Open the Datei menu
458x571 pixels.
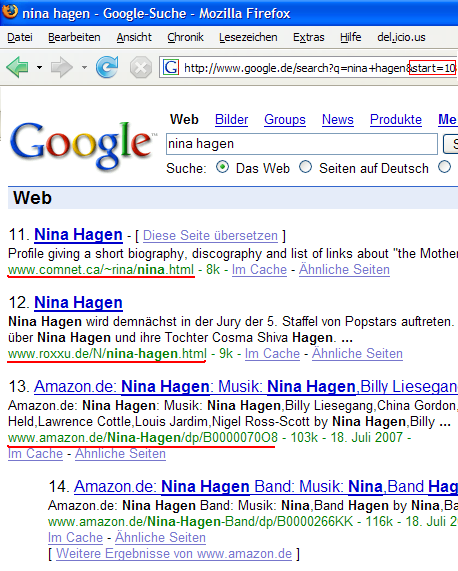(x=20, y=37)
